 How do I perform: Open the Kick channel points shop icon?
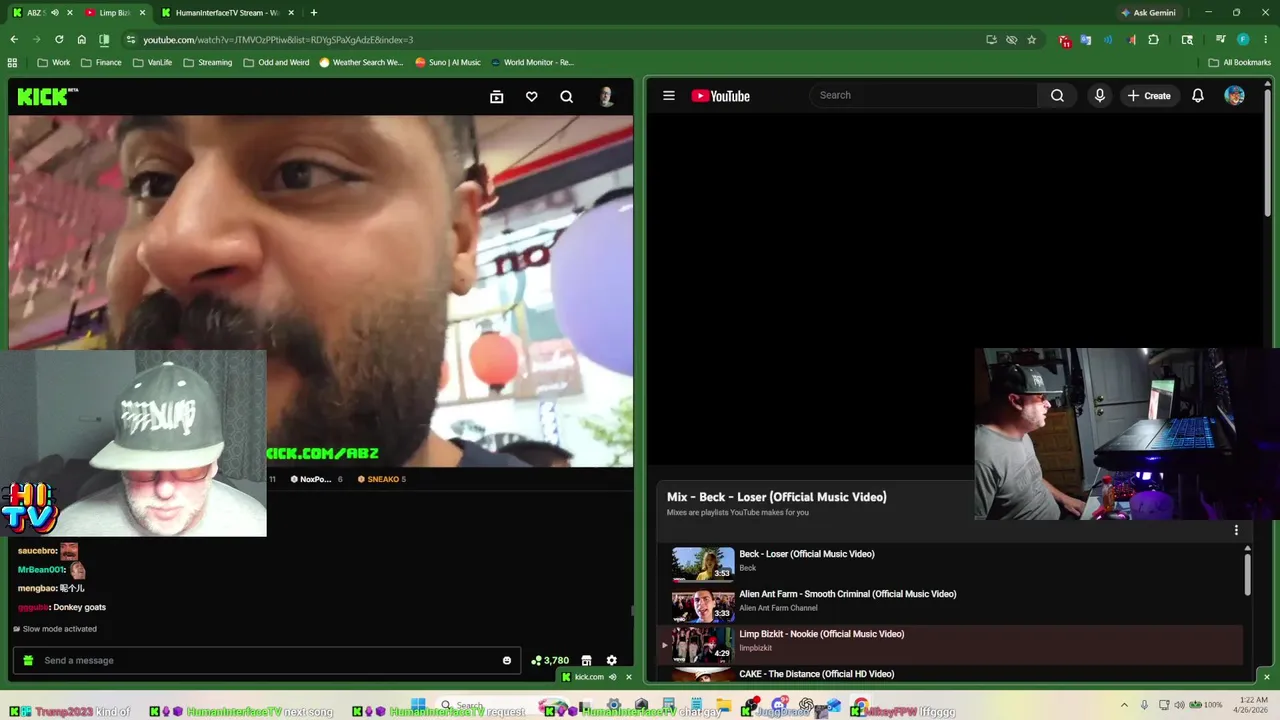[586, 660]
